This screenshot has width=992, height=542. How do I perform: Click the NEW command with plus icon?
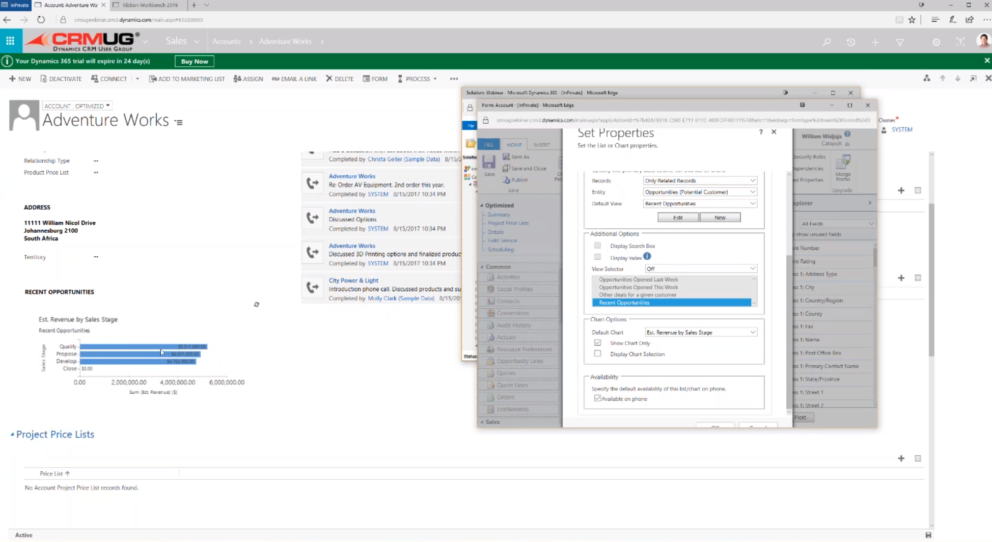click(20, 79)
